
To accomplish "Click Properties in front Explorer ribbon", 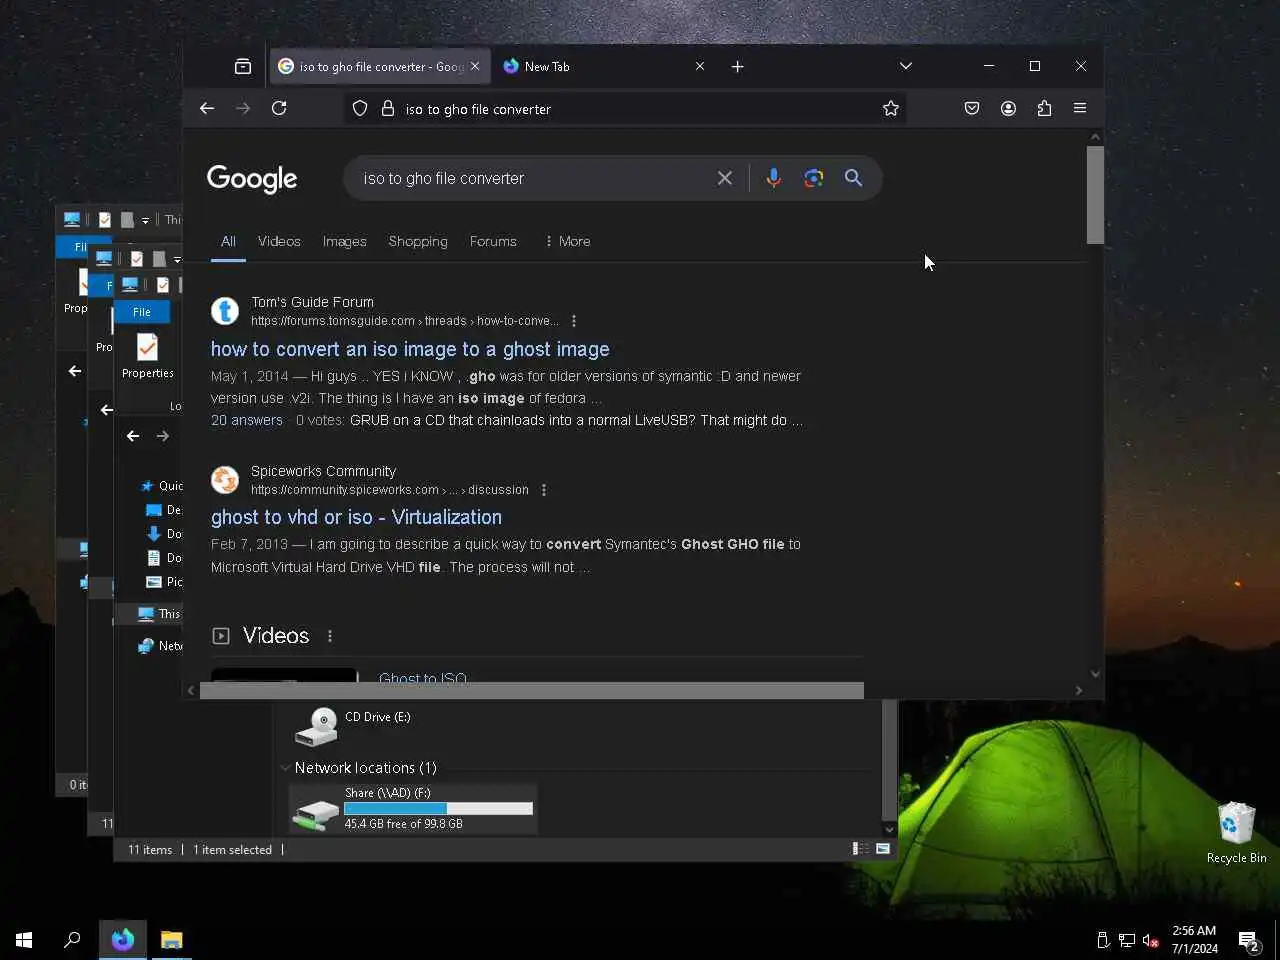I will click(x=148, y=356).
